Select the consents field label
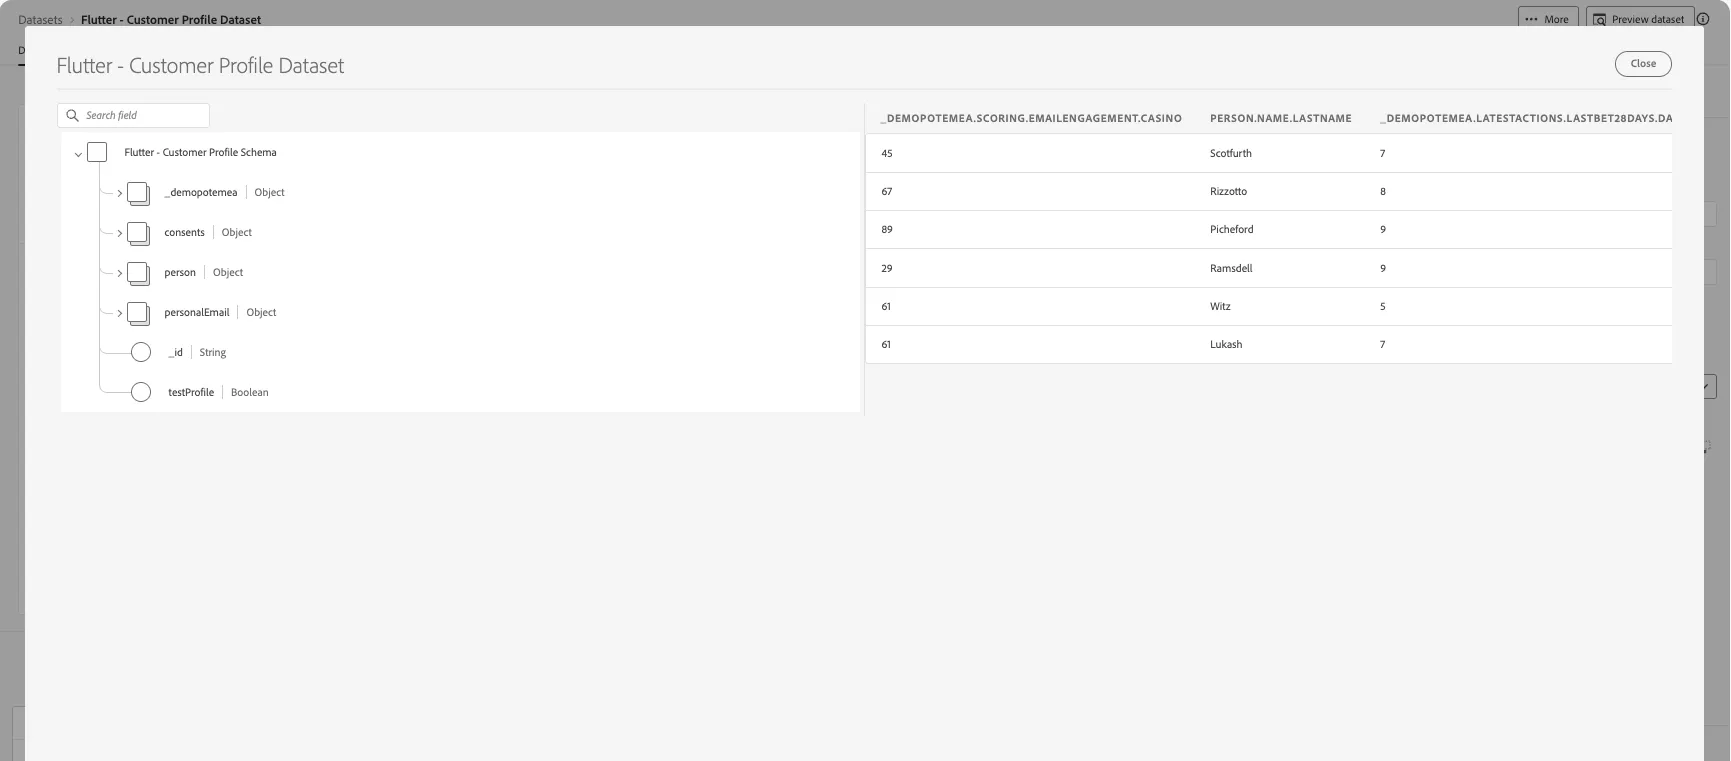This screenshot has width=1731, height=761. (184, 232)
